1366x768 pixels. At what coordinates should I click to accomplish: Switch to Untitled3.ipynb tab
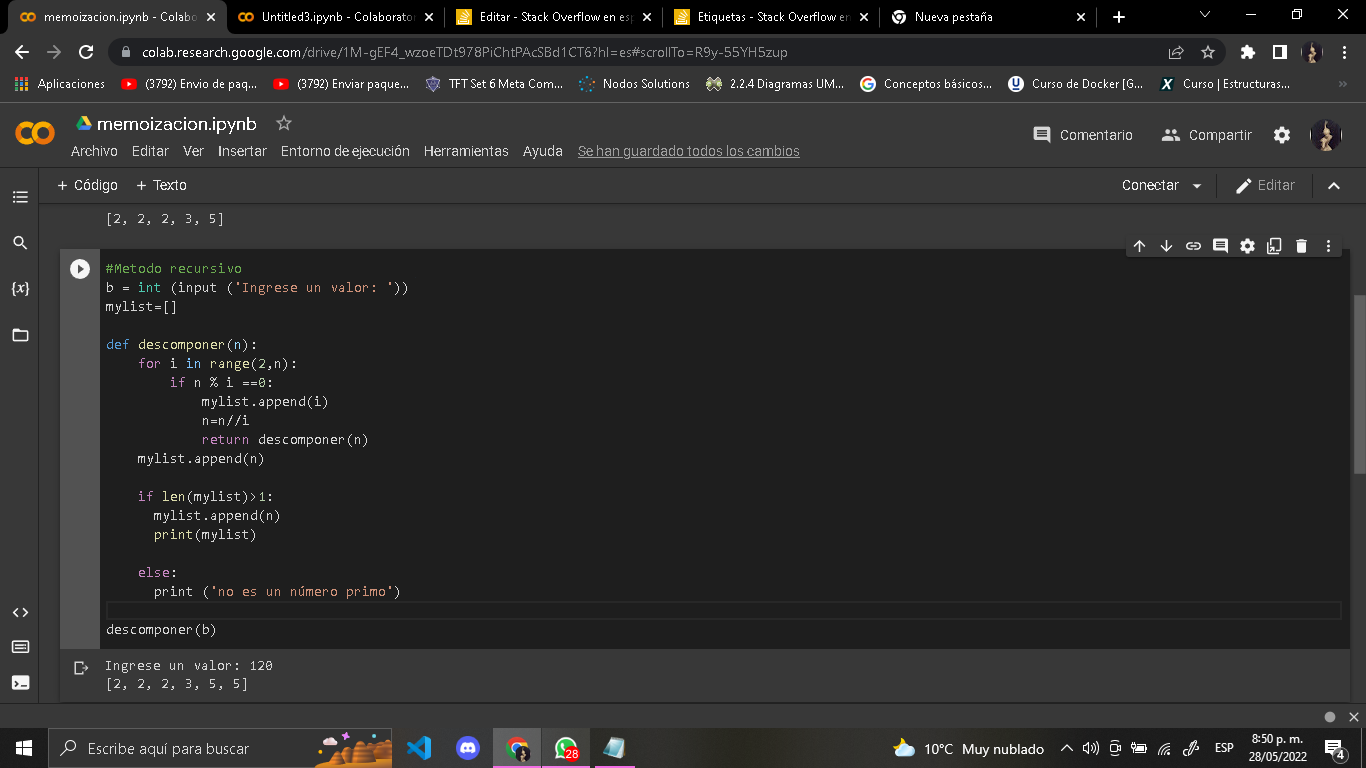334,17
